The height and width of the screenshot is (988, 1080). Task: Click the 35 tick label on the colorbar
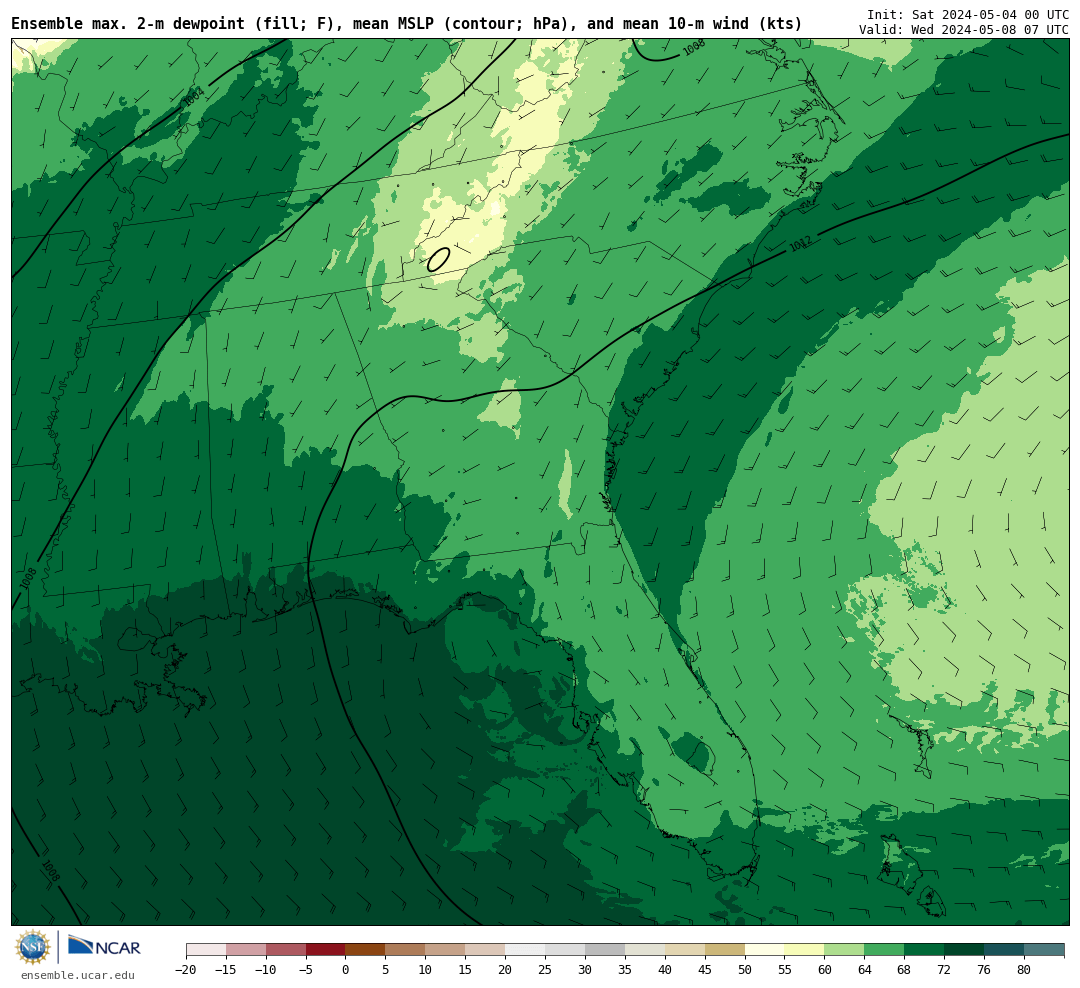coord(625,969)
